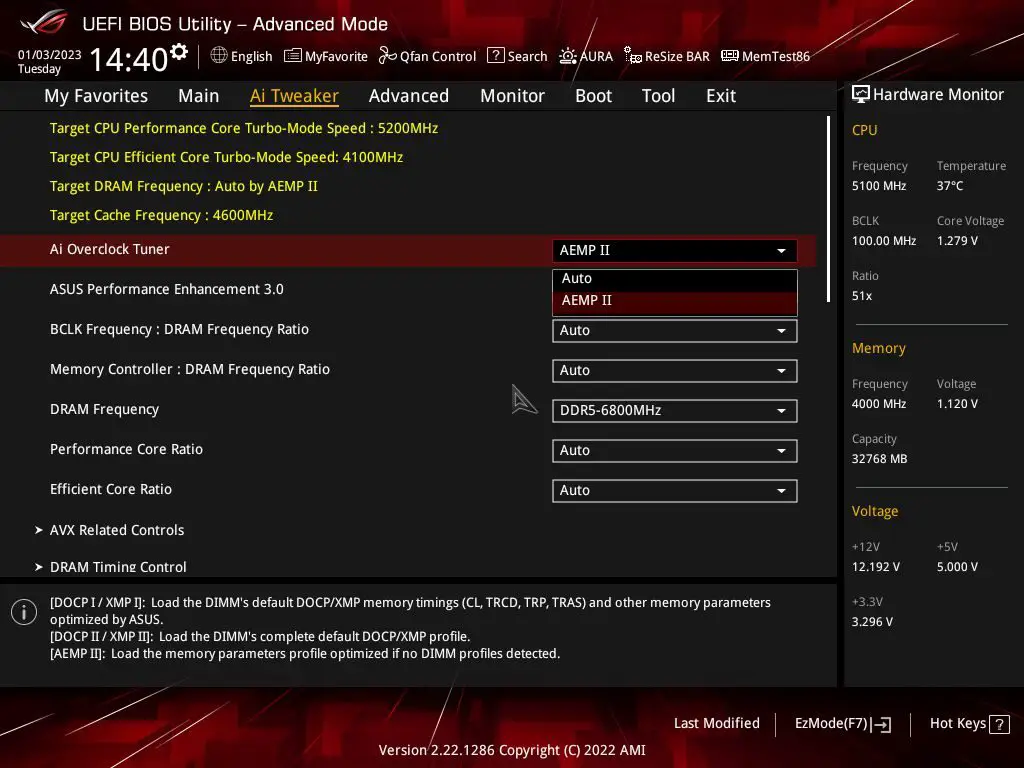Click Last Modified button

point(716,724)
